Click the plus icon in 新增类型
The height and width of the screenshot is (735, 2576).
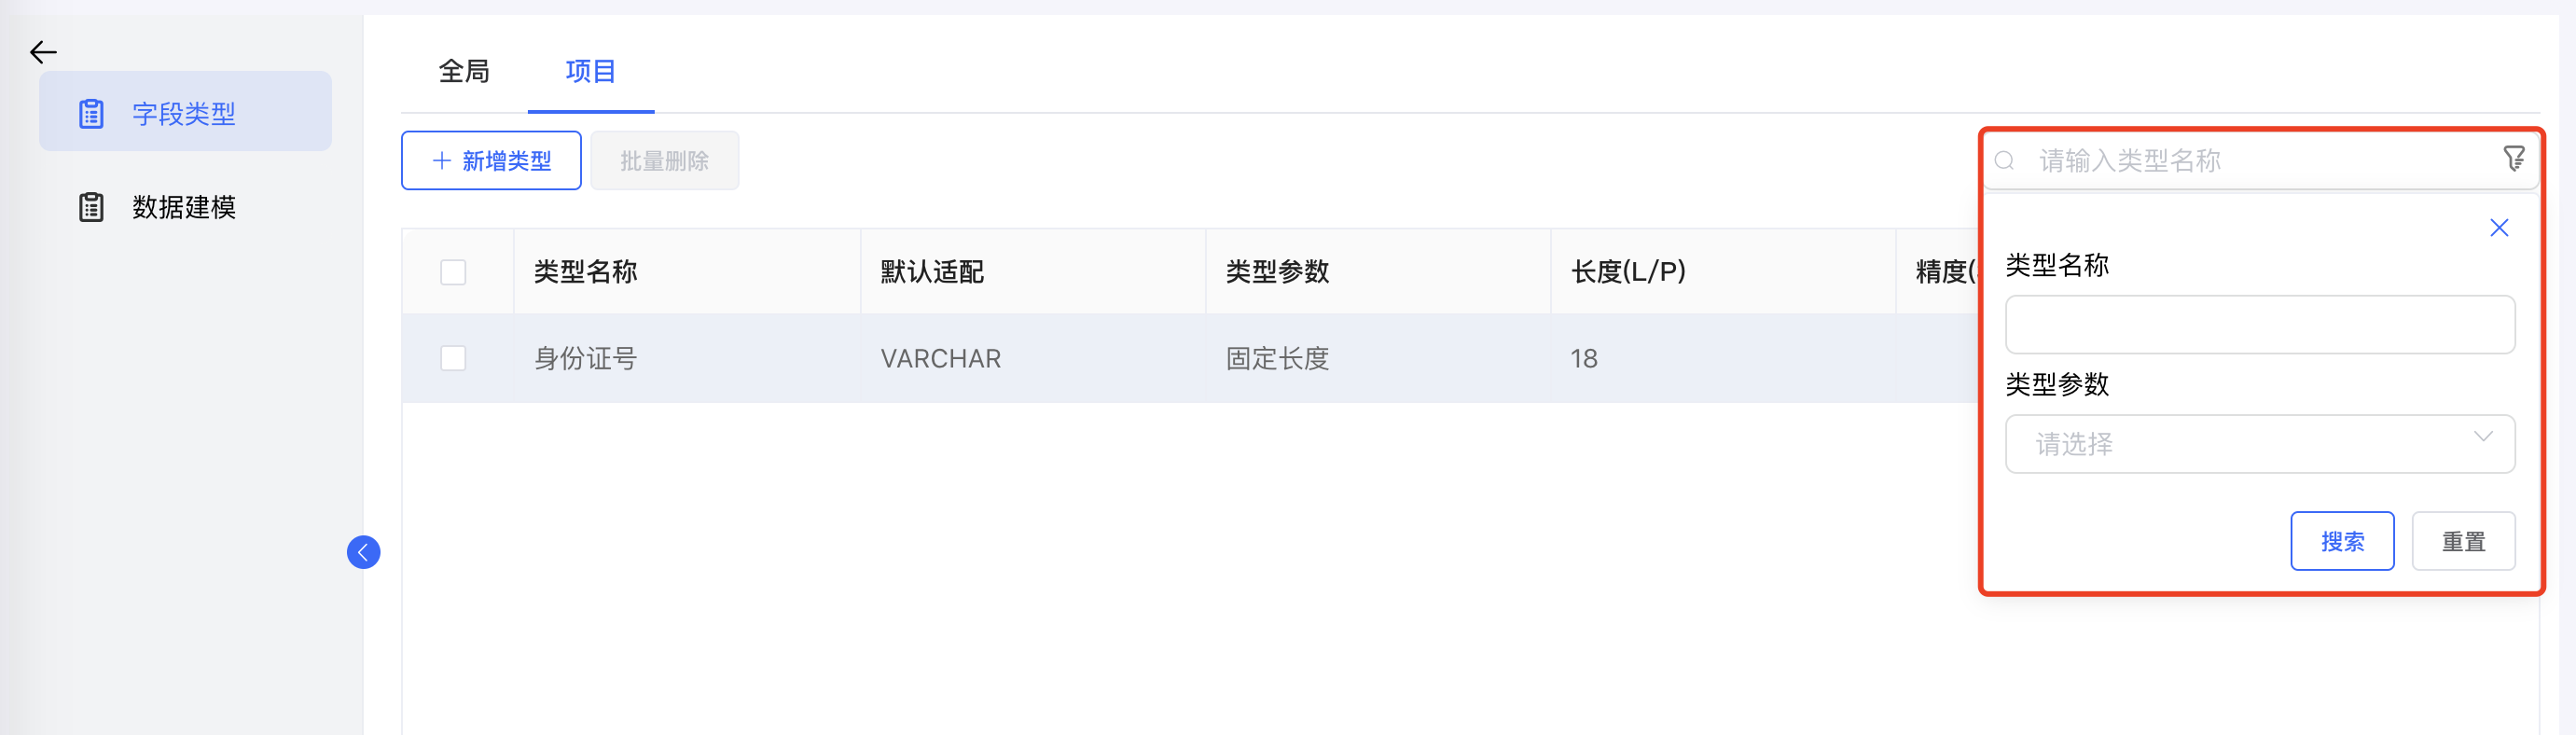coord(442,161)
